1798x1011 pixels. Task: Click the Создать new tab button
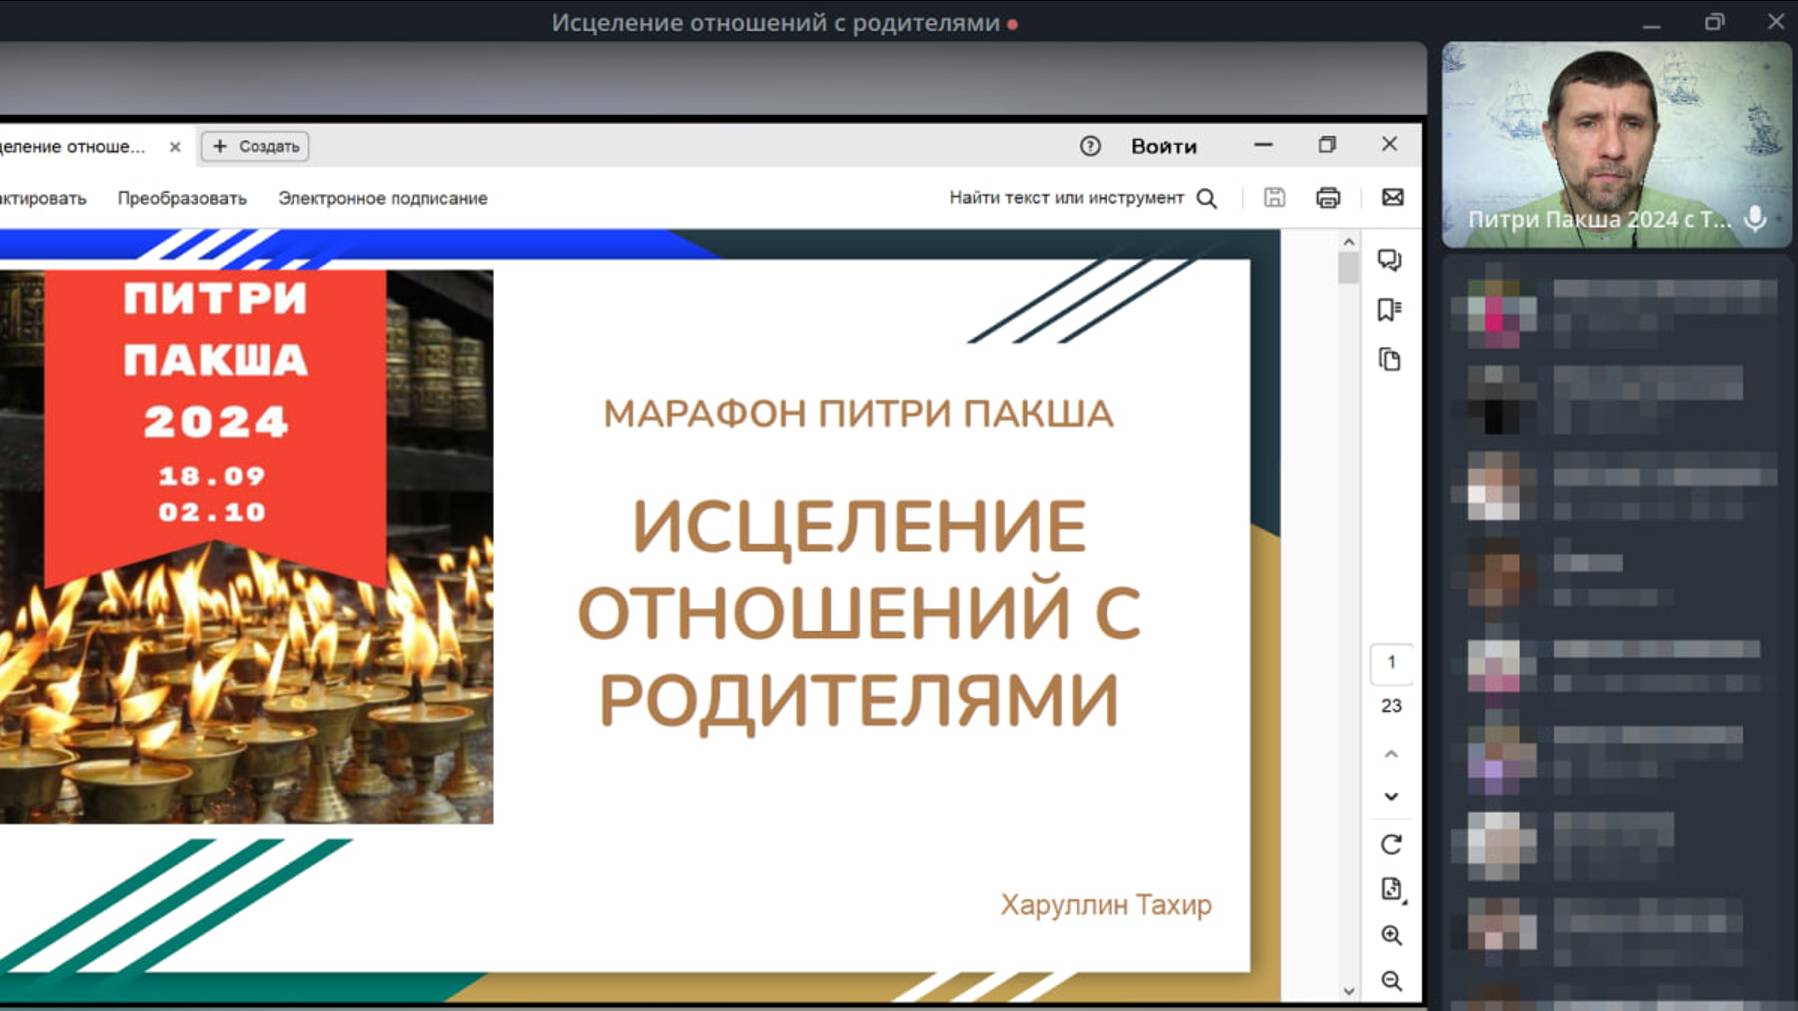[x=253, y=146]
